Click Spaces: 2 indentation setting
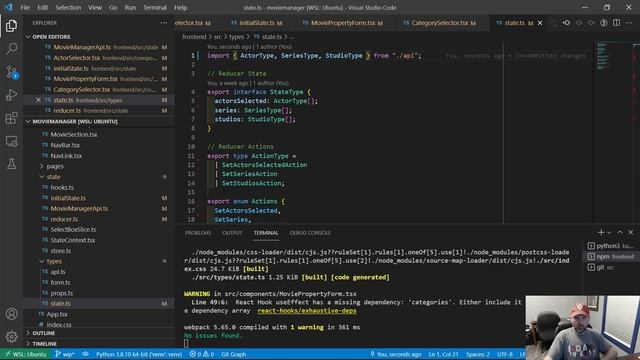This screenshot has height=360, width=640. pyautogui.click(x=478, y=354)
